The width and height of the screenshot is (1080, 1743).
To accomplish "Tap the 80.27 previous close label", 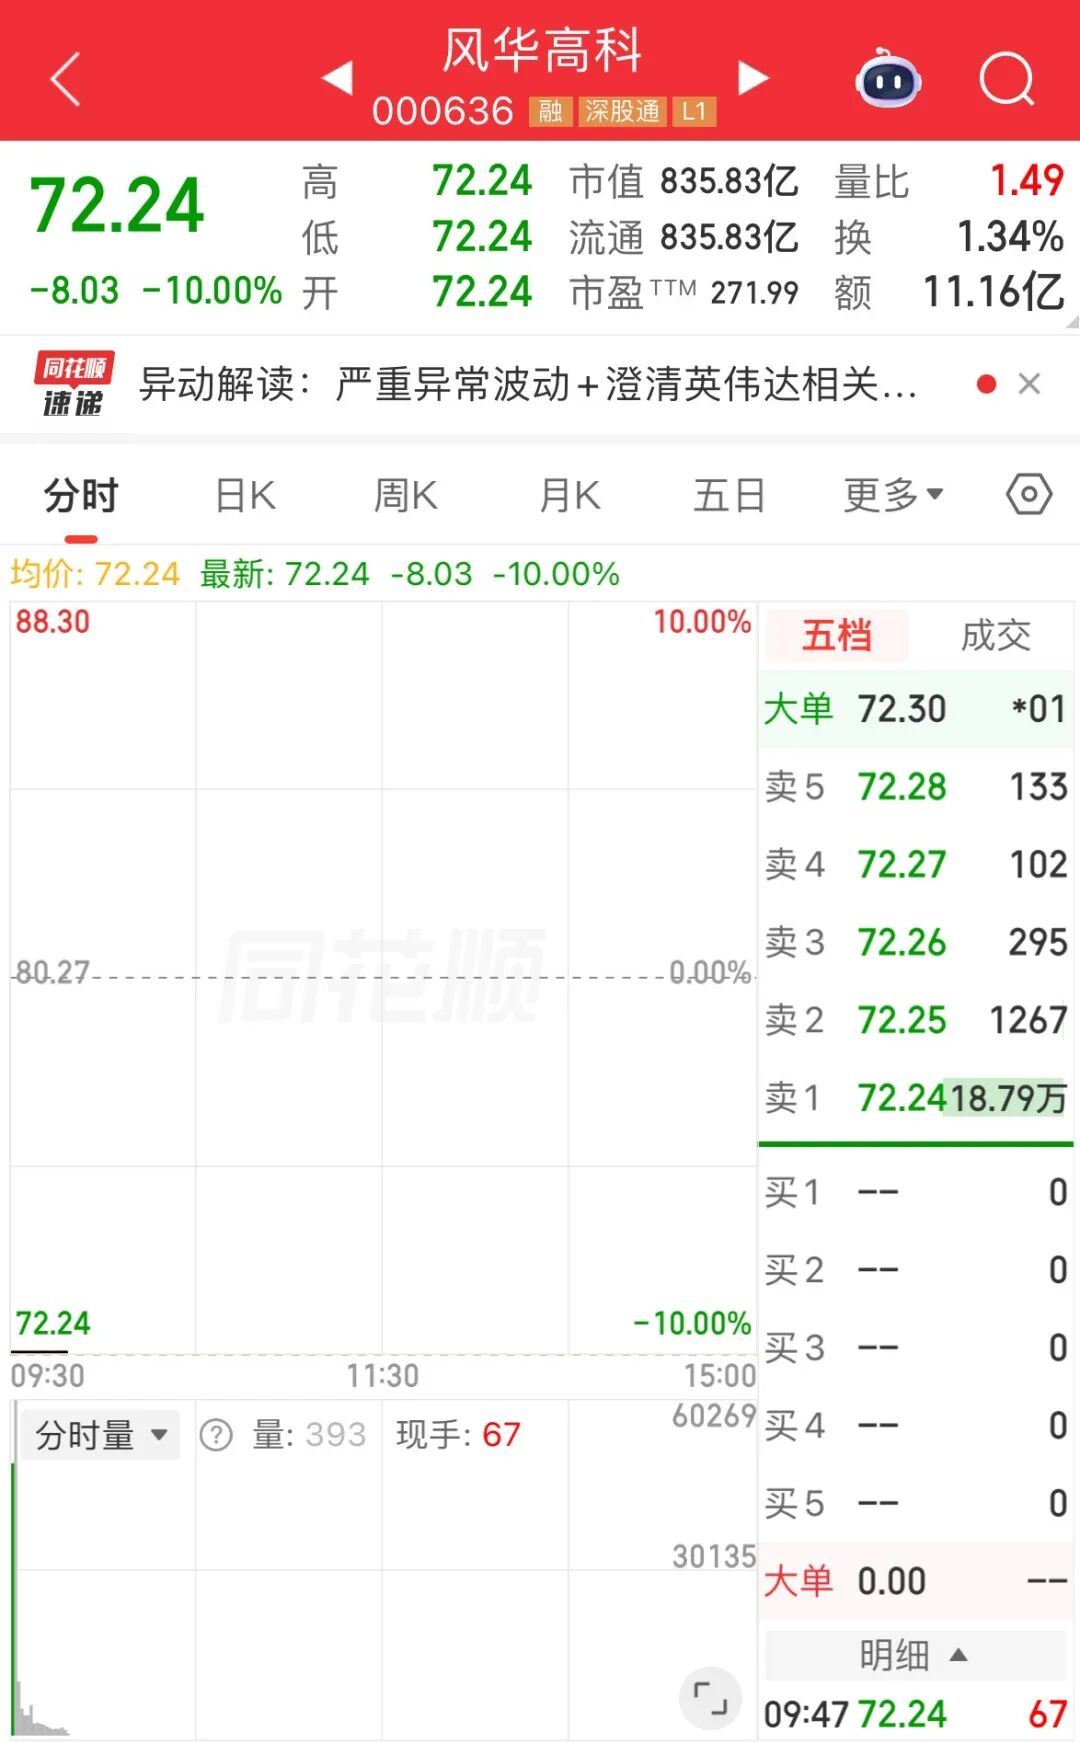I will pos(53,972).
